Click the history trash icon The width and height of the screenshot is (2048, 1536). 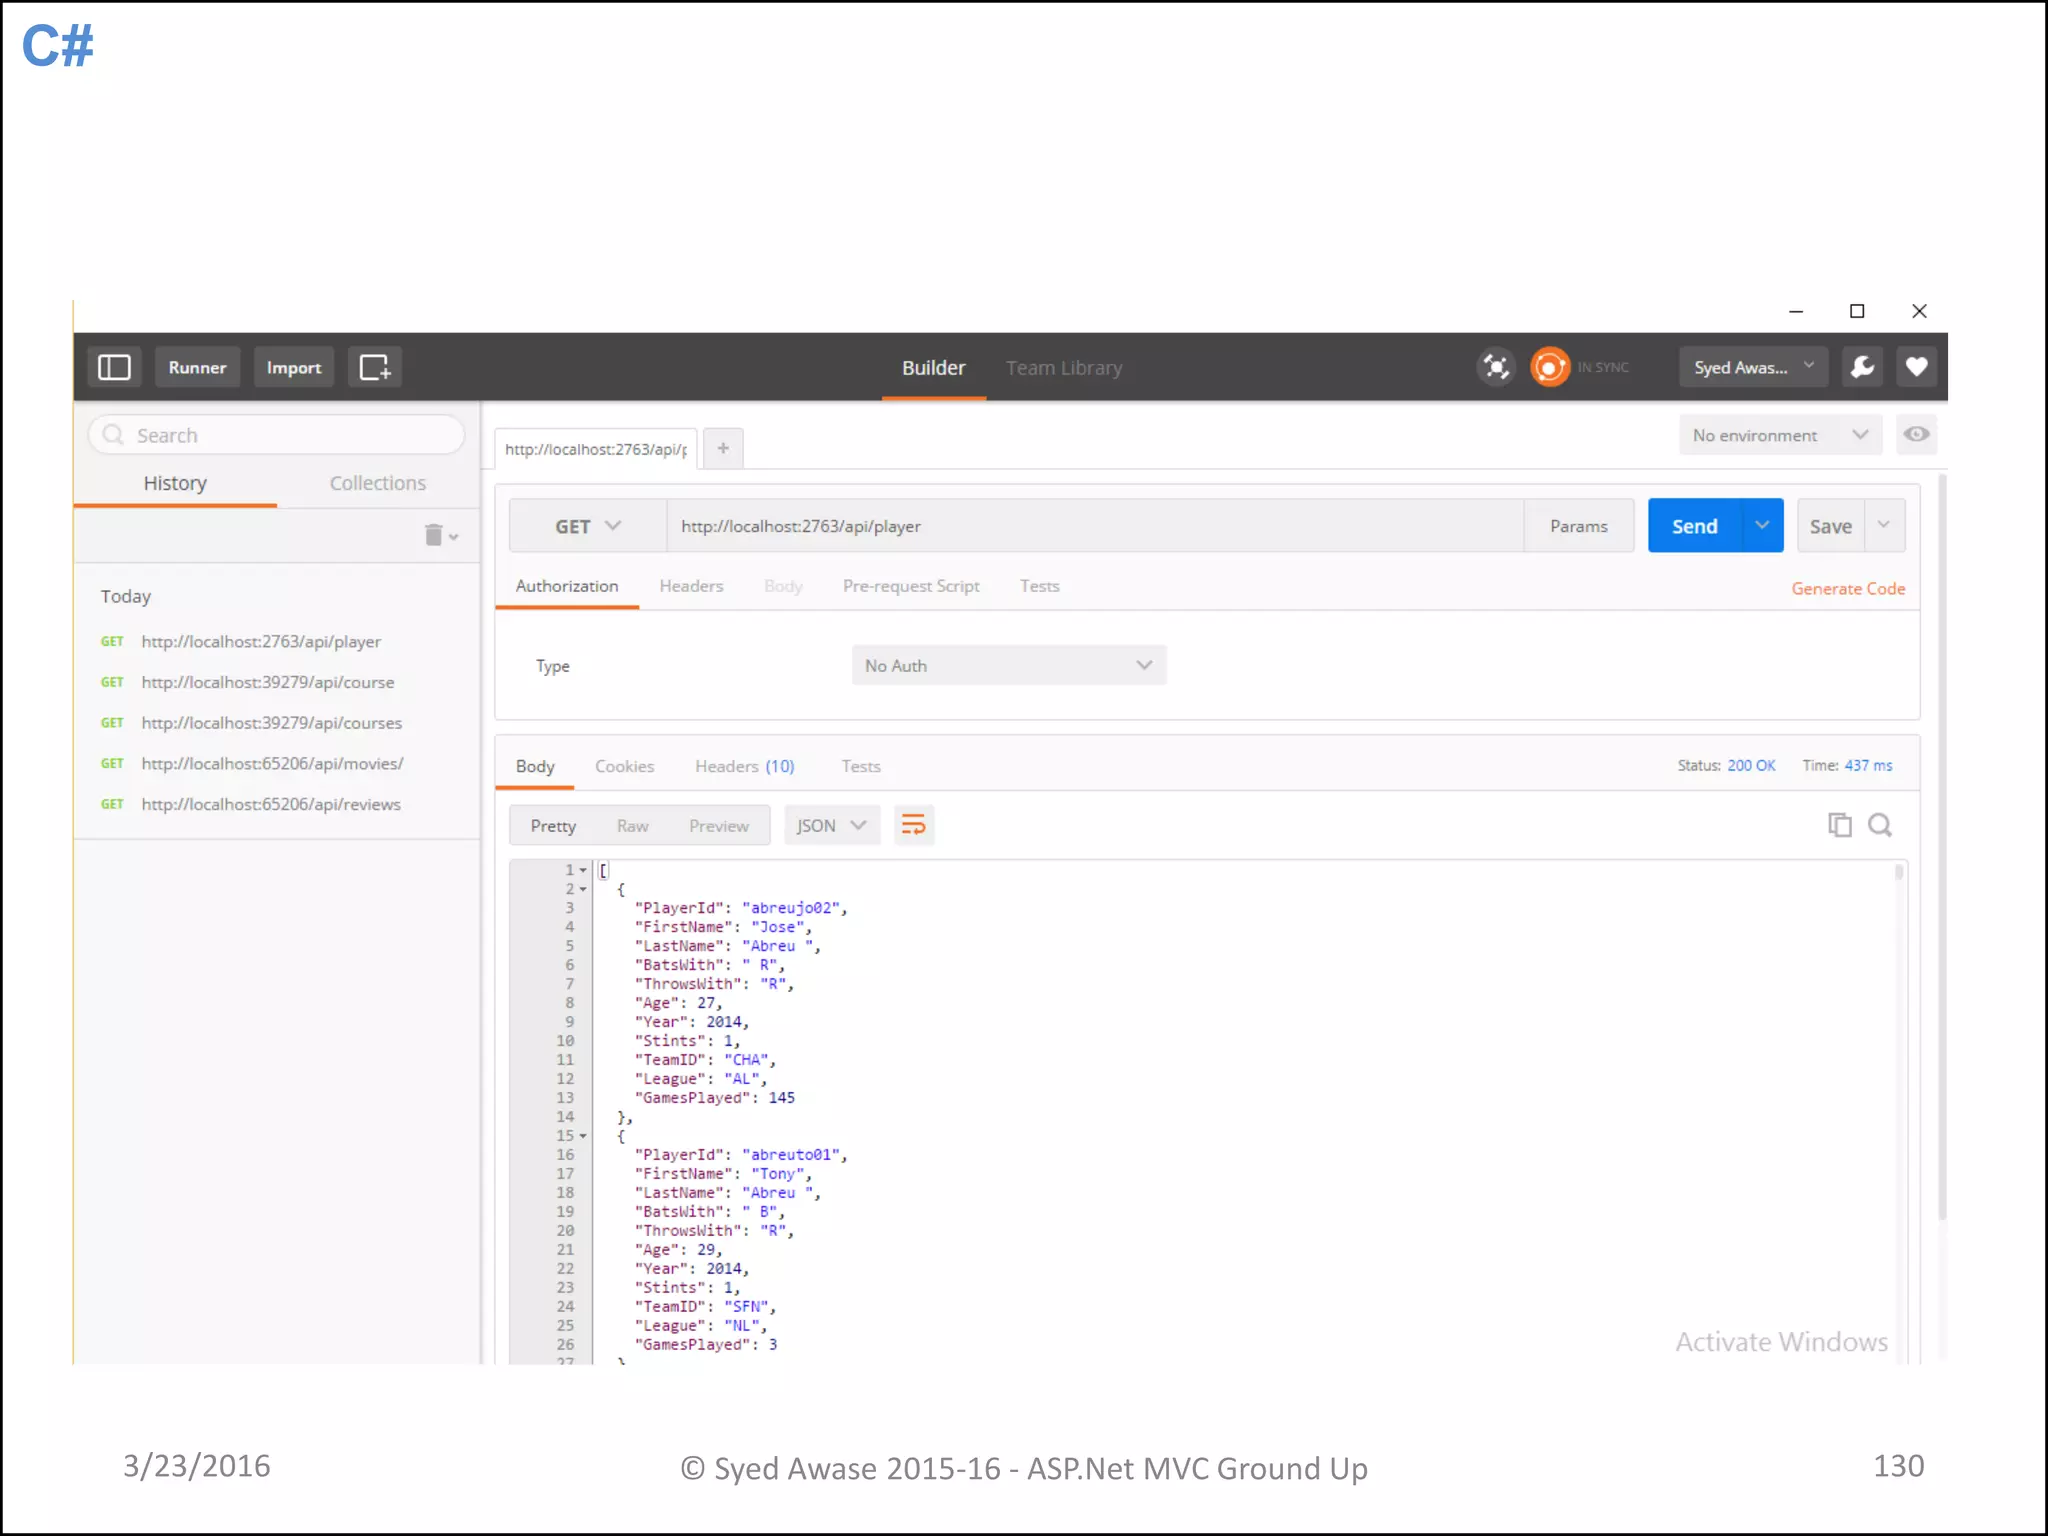point(433,535)
